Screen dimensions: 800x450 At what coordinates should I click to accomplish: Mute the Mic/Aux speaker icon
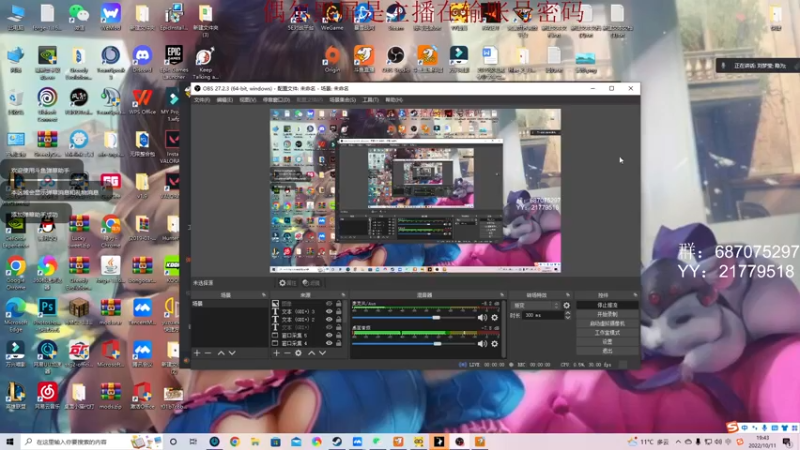pyautogui.click(x=482, y=317)
